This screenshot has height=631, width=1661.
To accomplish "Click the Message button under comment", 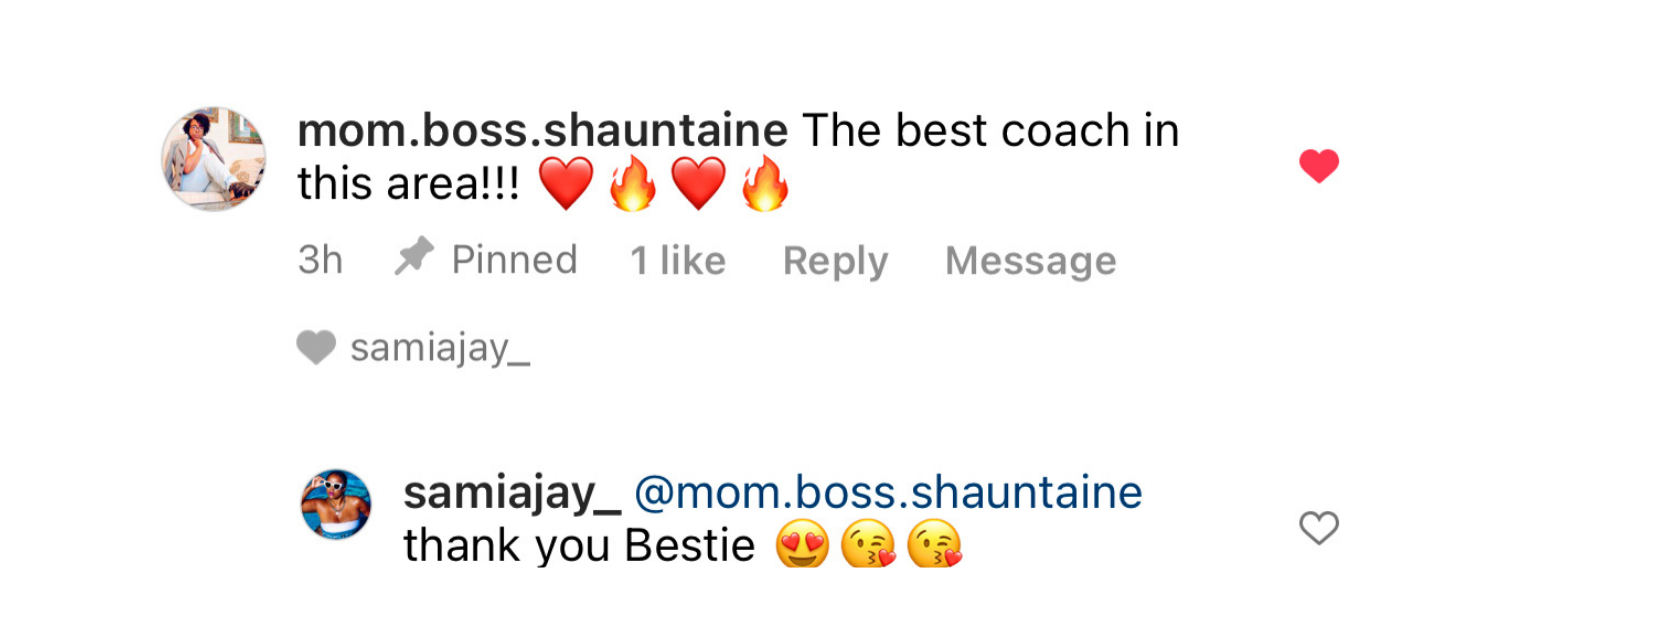I will pos(1030,261).
